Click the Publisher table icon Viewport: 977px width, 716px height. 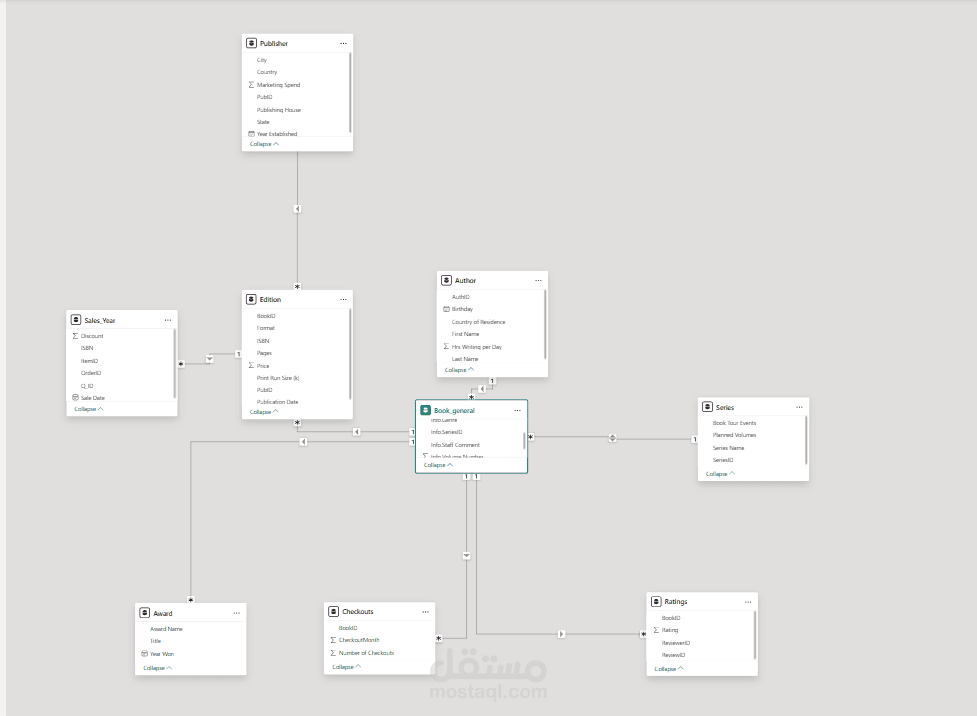click(x=251, y=43)
